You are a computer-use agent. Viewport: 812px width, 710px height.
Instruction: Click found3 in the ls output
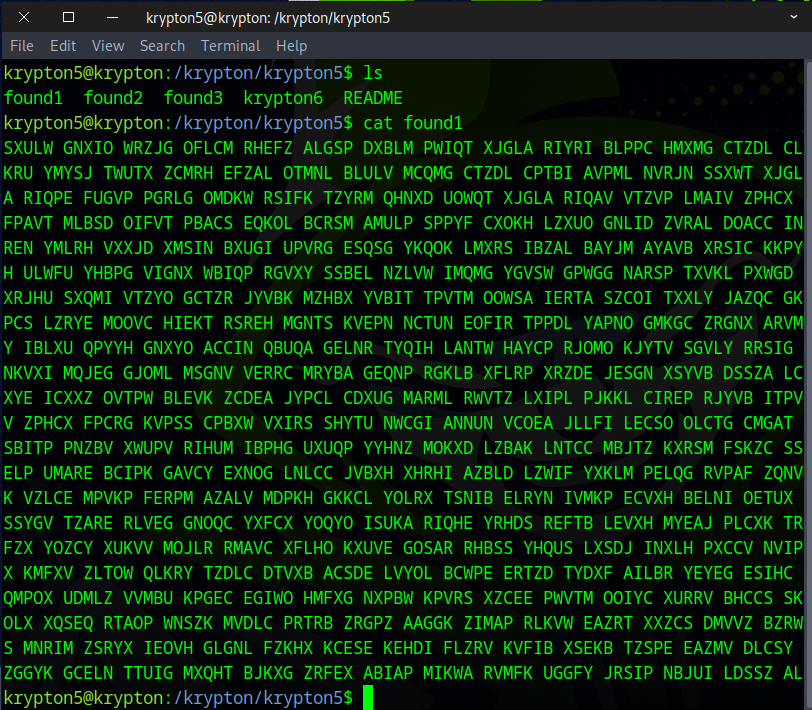pos(193,98)
